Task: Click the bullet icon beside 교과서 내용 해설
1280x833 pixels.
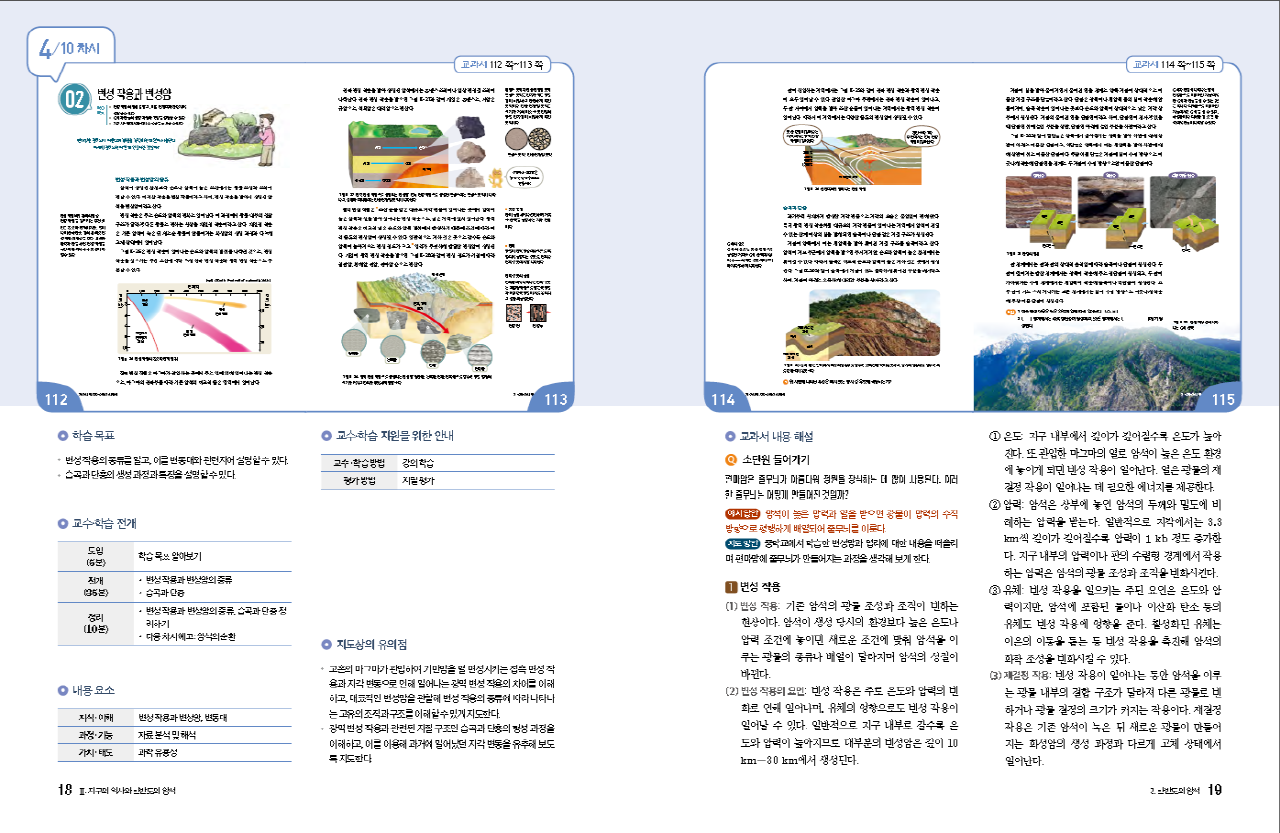Action: coord(730,436)
